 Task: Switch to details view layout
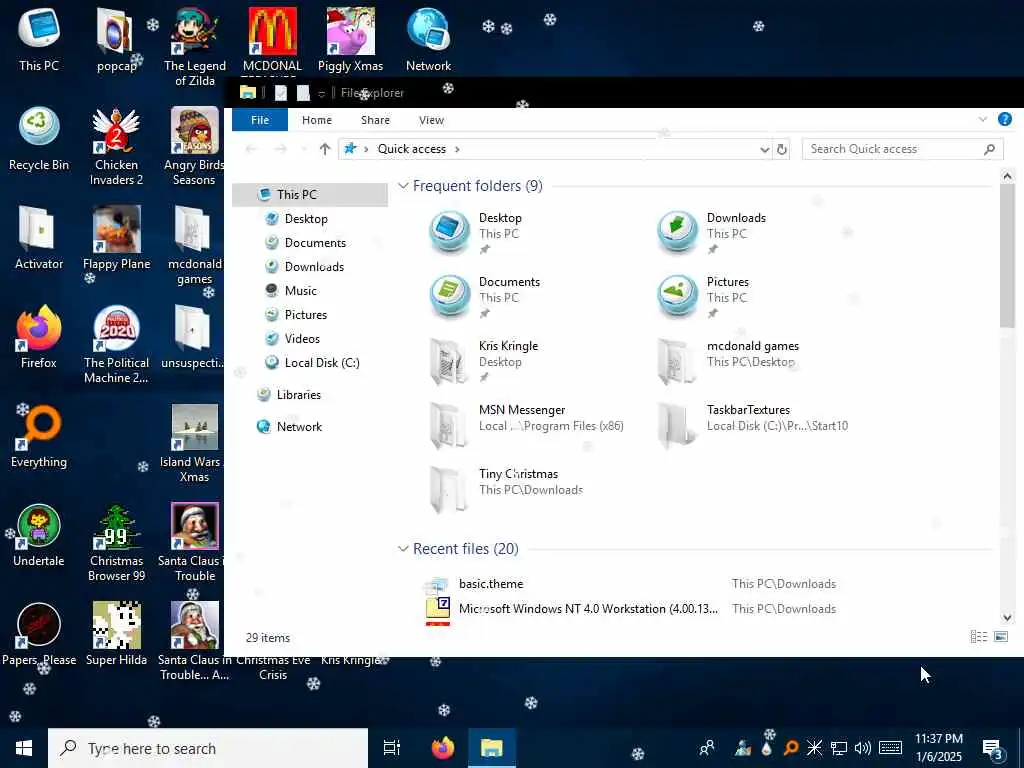(978, 637)
